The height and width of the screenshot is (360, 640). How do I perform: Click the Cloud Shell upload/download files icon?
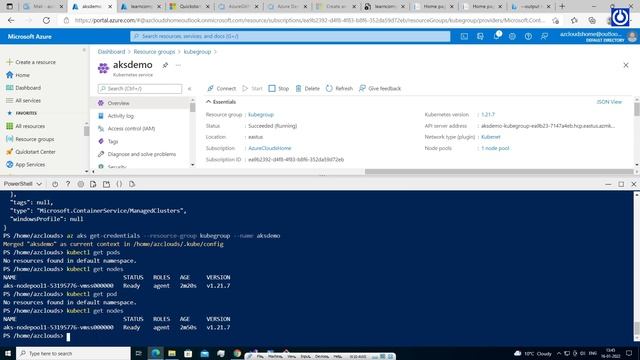(93, 184)
